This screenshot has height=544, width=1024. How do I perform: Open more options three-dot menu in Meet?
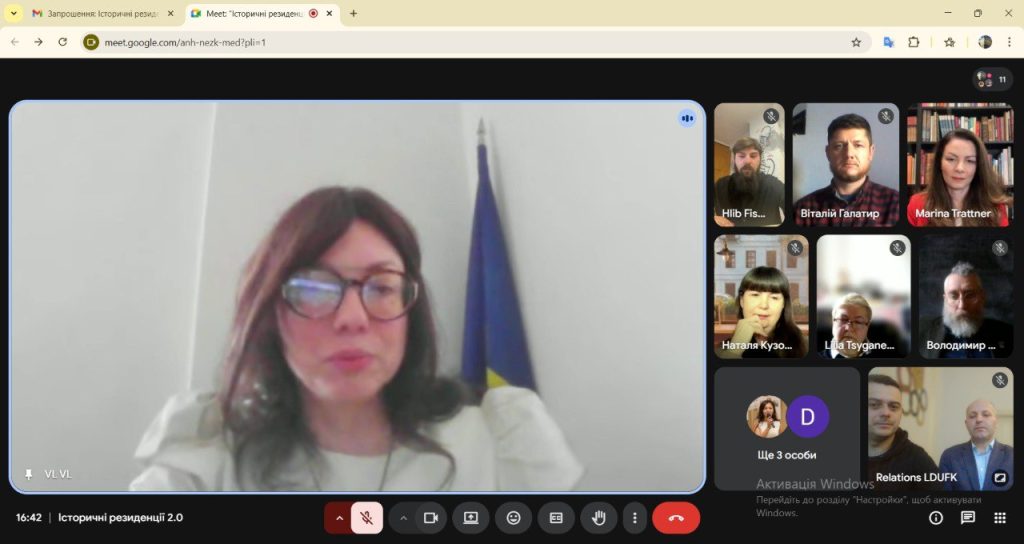pyautogui.click(x=634, y=518)
